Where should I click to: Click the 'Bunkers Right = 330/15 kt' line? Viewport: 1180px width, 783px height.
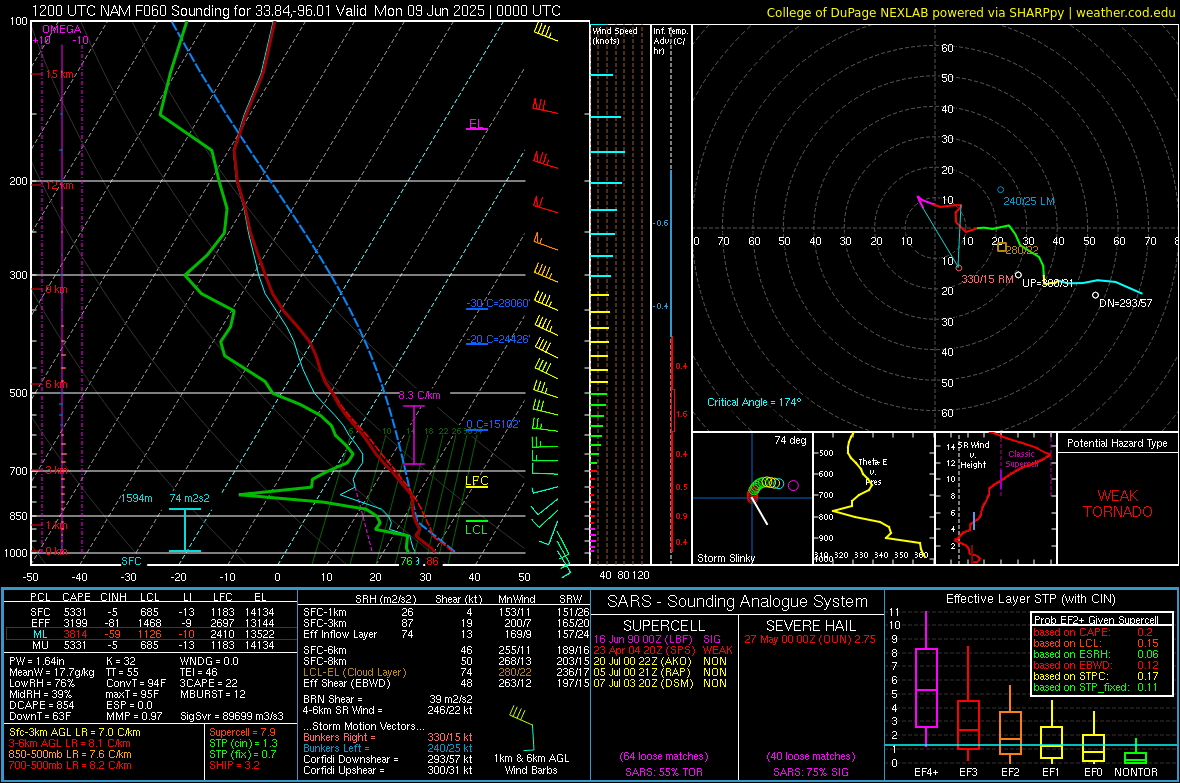click(x=387, y=737)
